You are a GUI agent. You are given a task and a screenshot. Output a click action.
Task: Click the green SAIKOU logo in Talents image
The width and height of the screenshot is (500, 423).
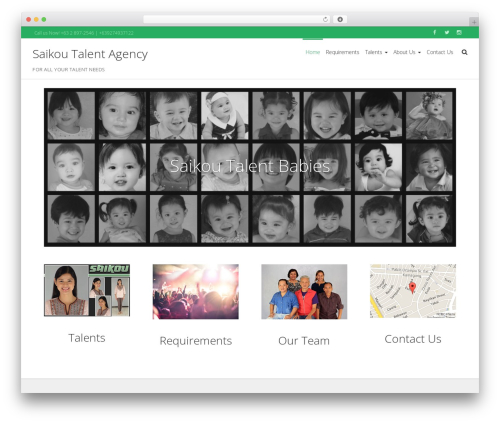[109, 269]
